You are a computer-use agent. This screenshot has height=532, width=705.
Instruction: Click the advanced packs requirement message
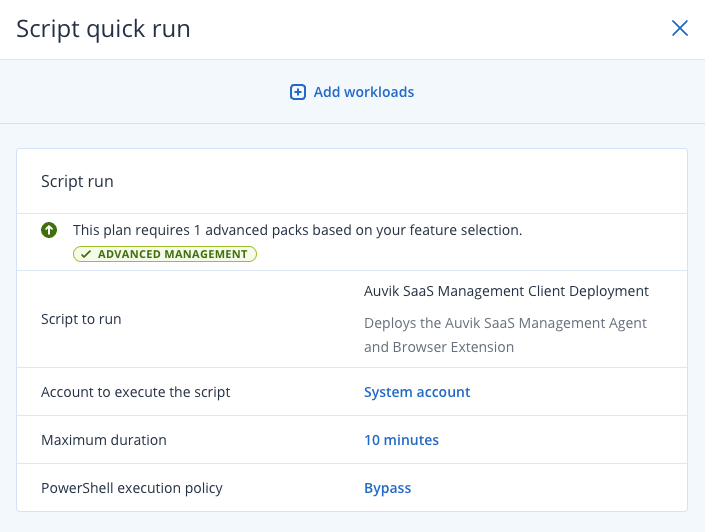coord(297,230)
